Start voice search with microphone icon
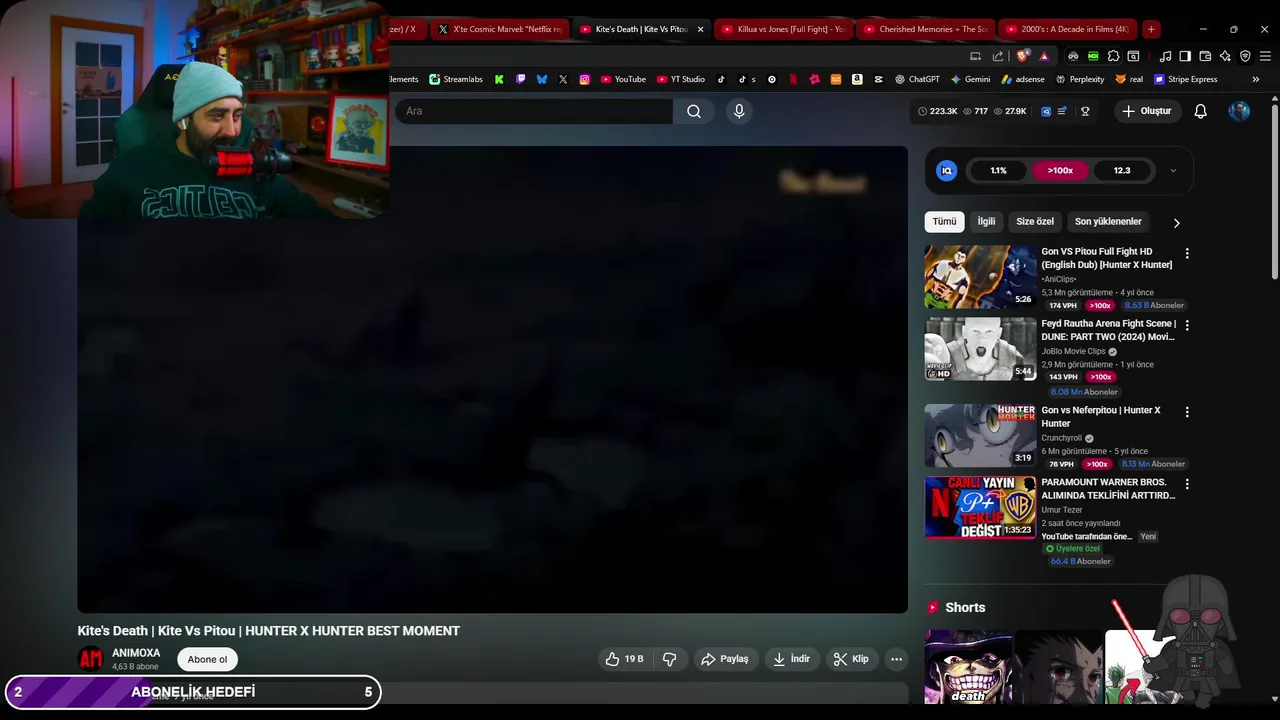This screenshot has width=1280, height=720. [739, 111]
